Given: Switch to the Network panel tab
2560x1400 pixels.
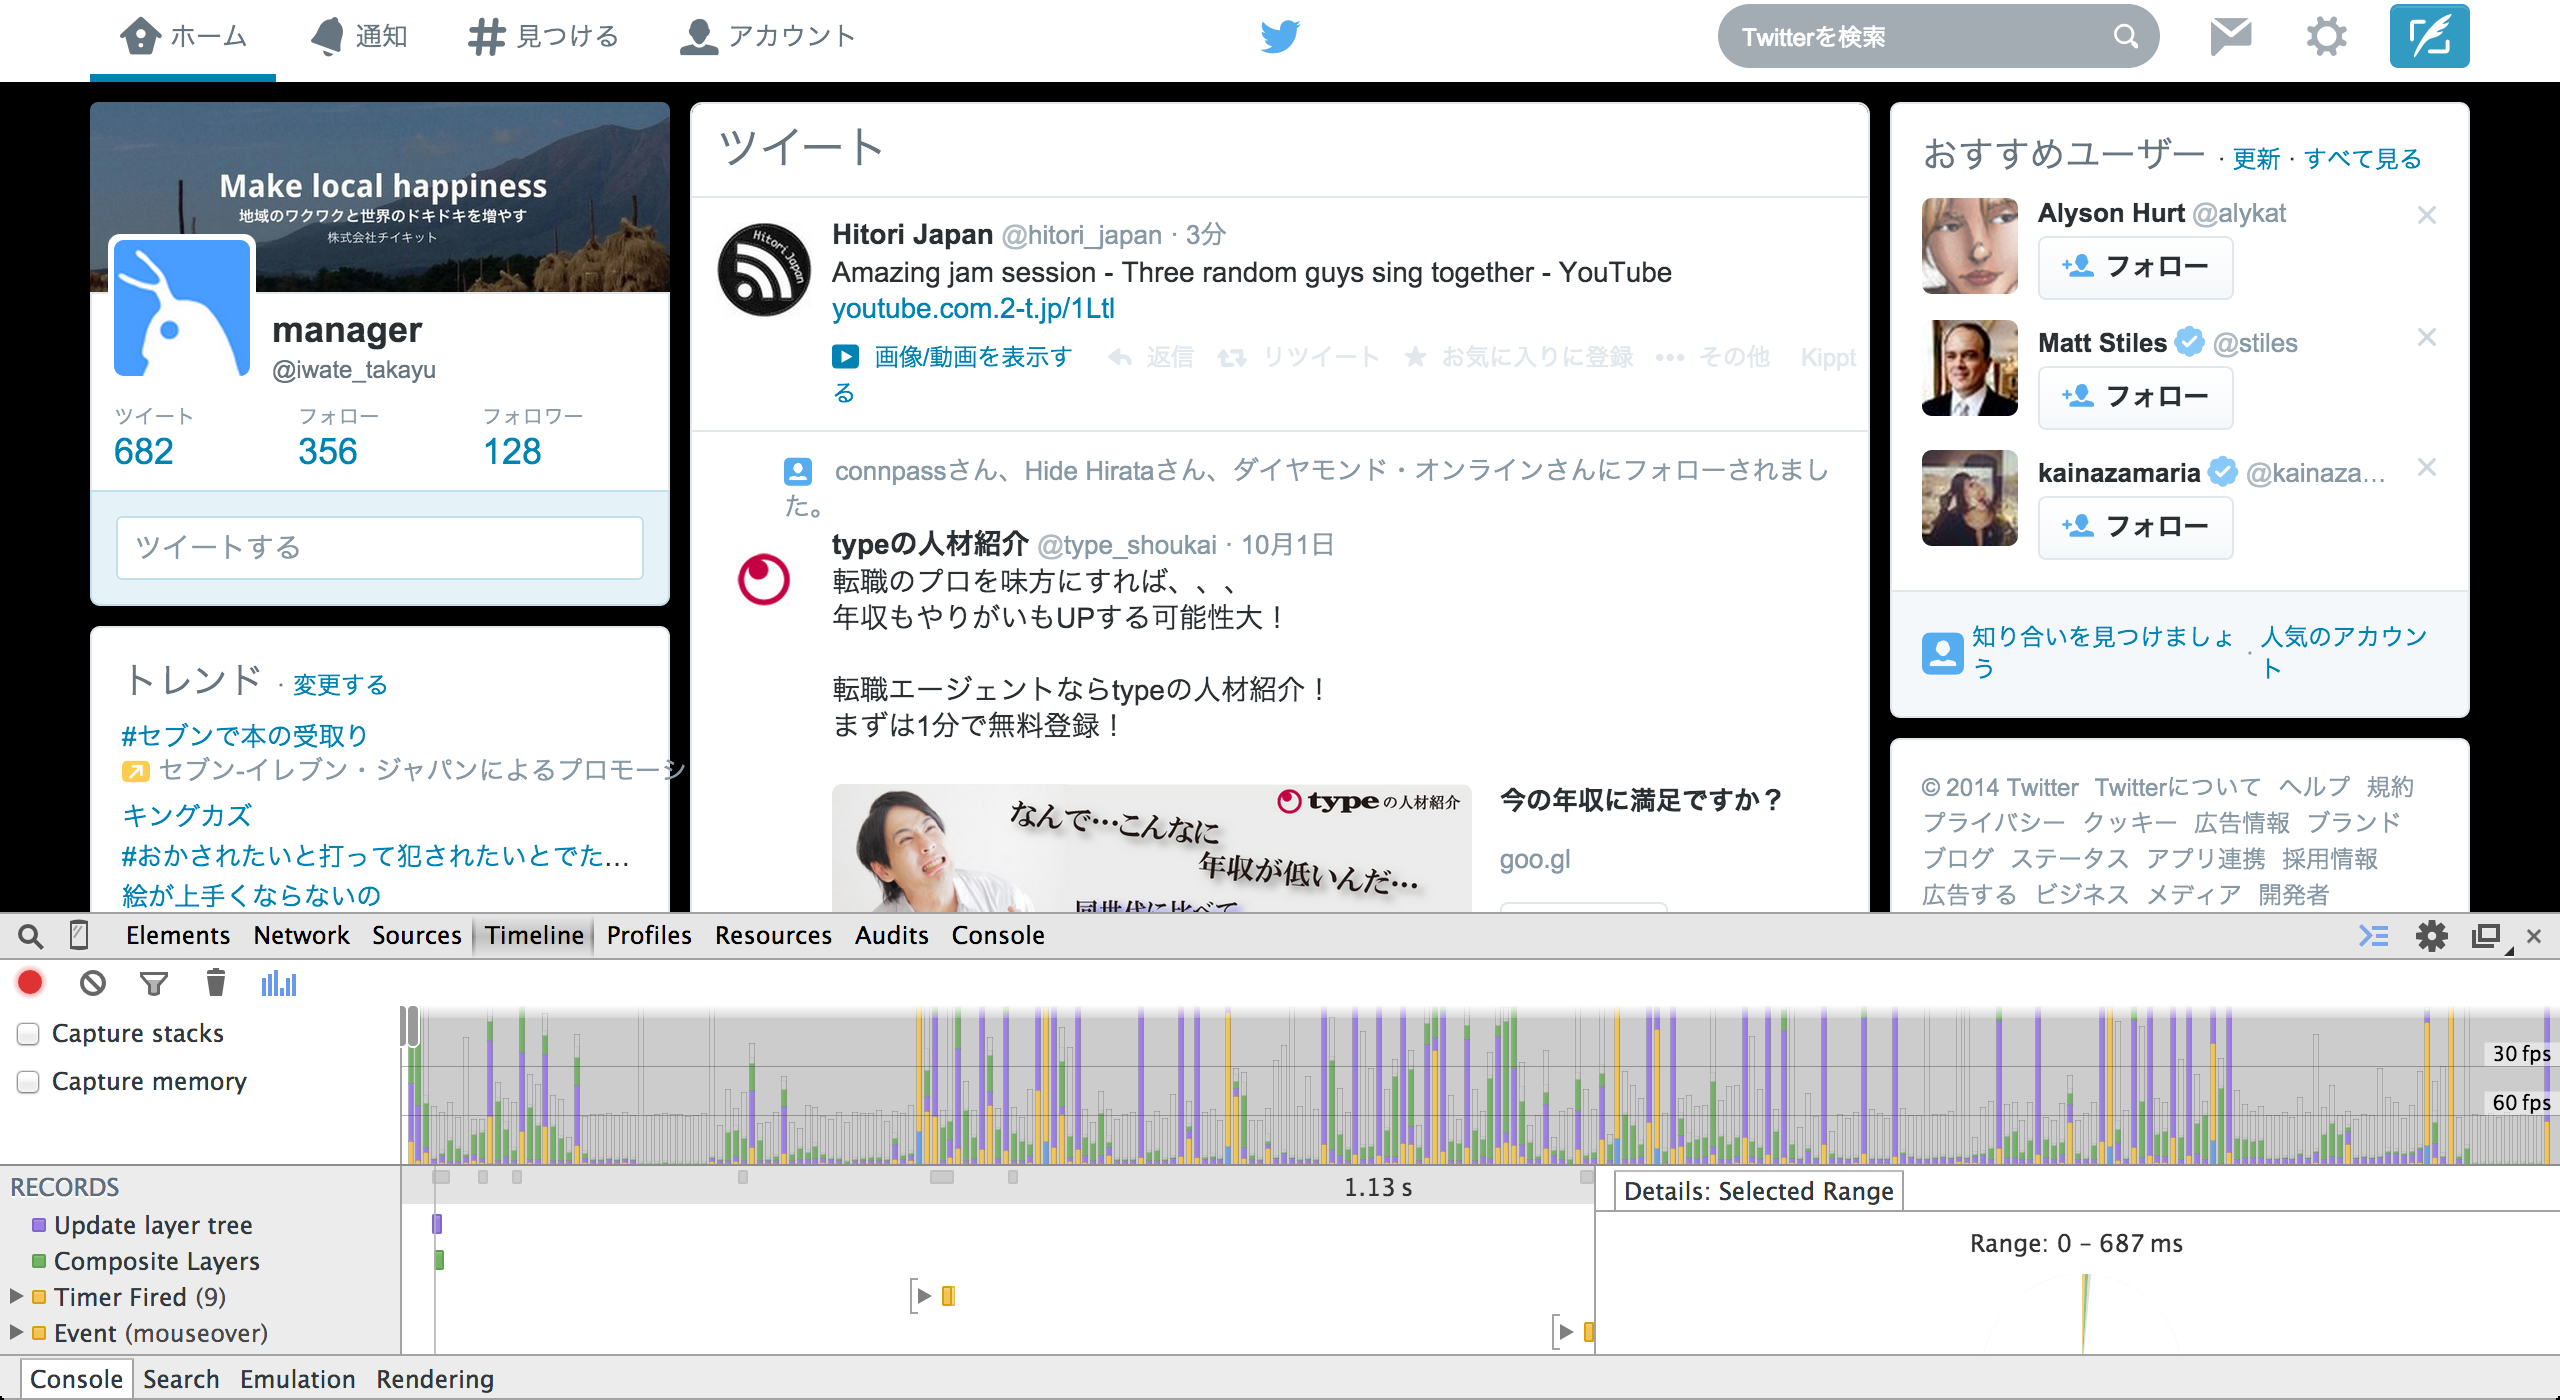Looking at the screenshot, I should [x=301, y=936].
